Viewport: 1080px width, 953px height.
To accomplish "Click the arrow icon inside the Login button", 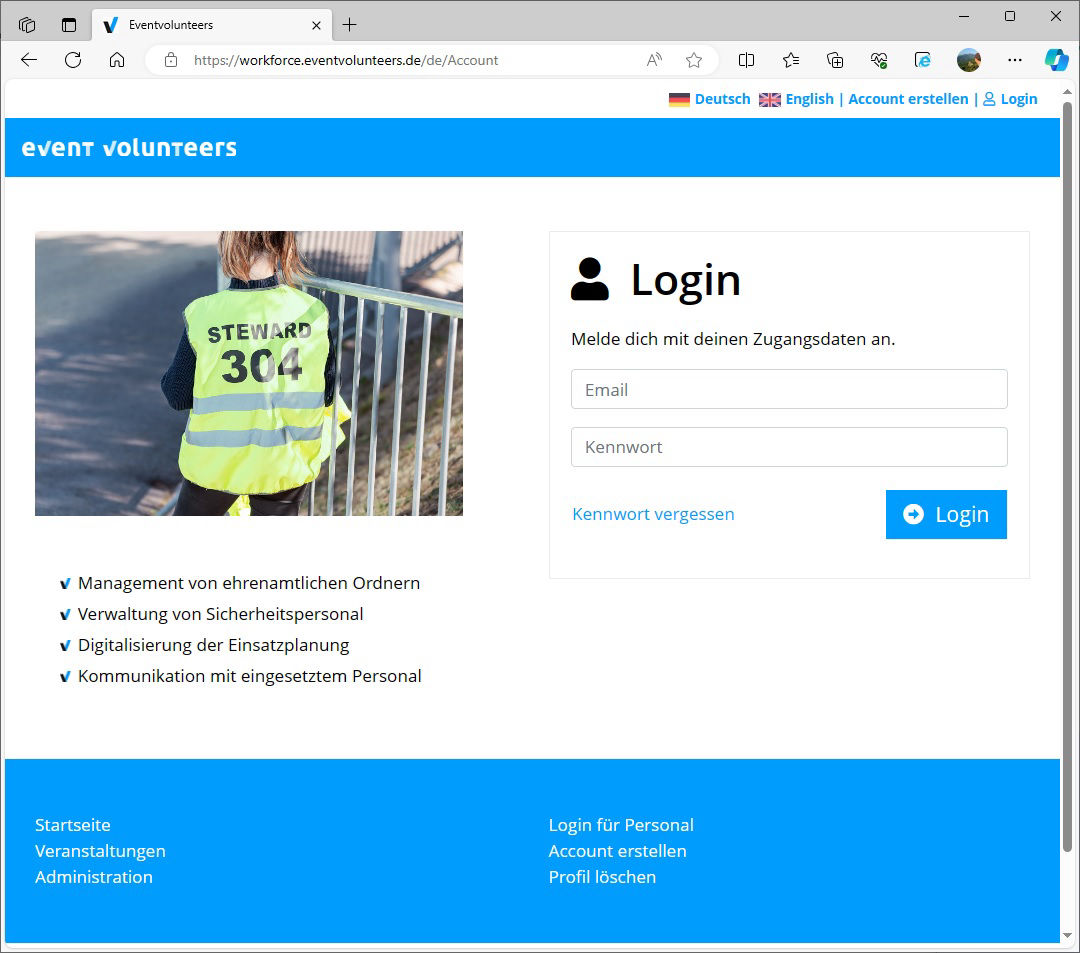I will click(x=913, y=514).
